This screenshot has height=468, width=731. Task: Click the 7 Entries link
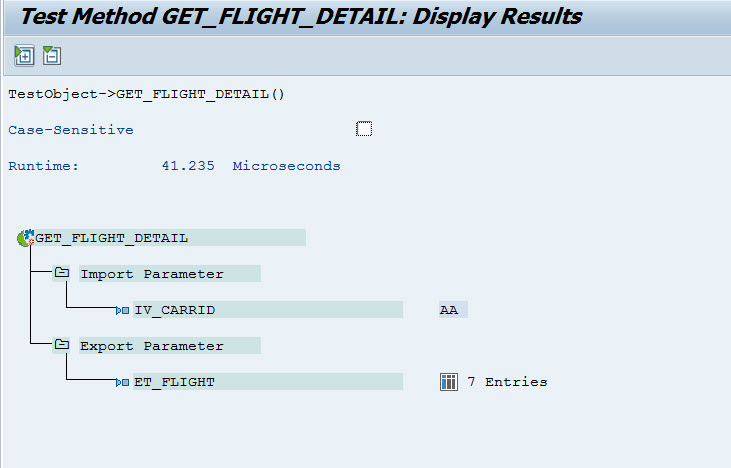click(x=508, y=382)
